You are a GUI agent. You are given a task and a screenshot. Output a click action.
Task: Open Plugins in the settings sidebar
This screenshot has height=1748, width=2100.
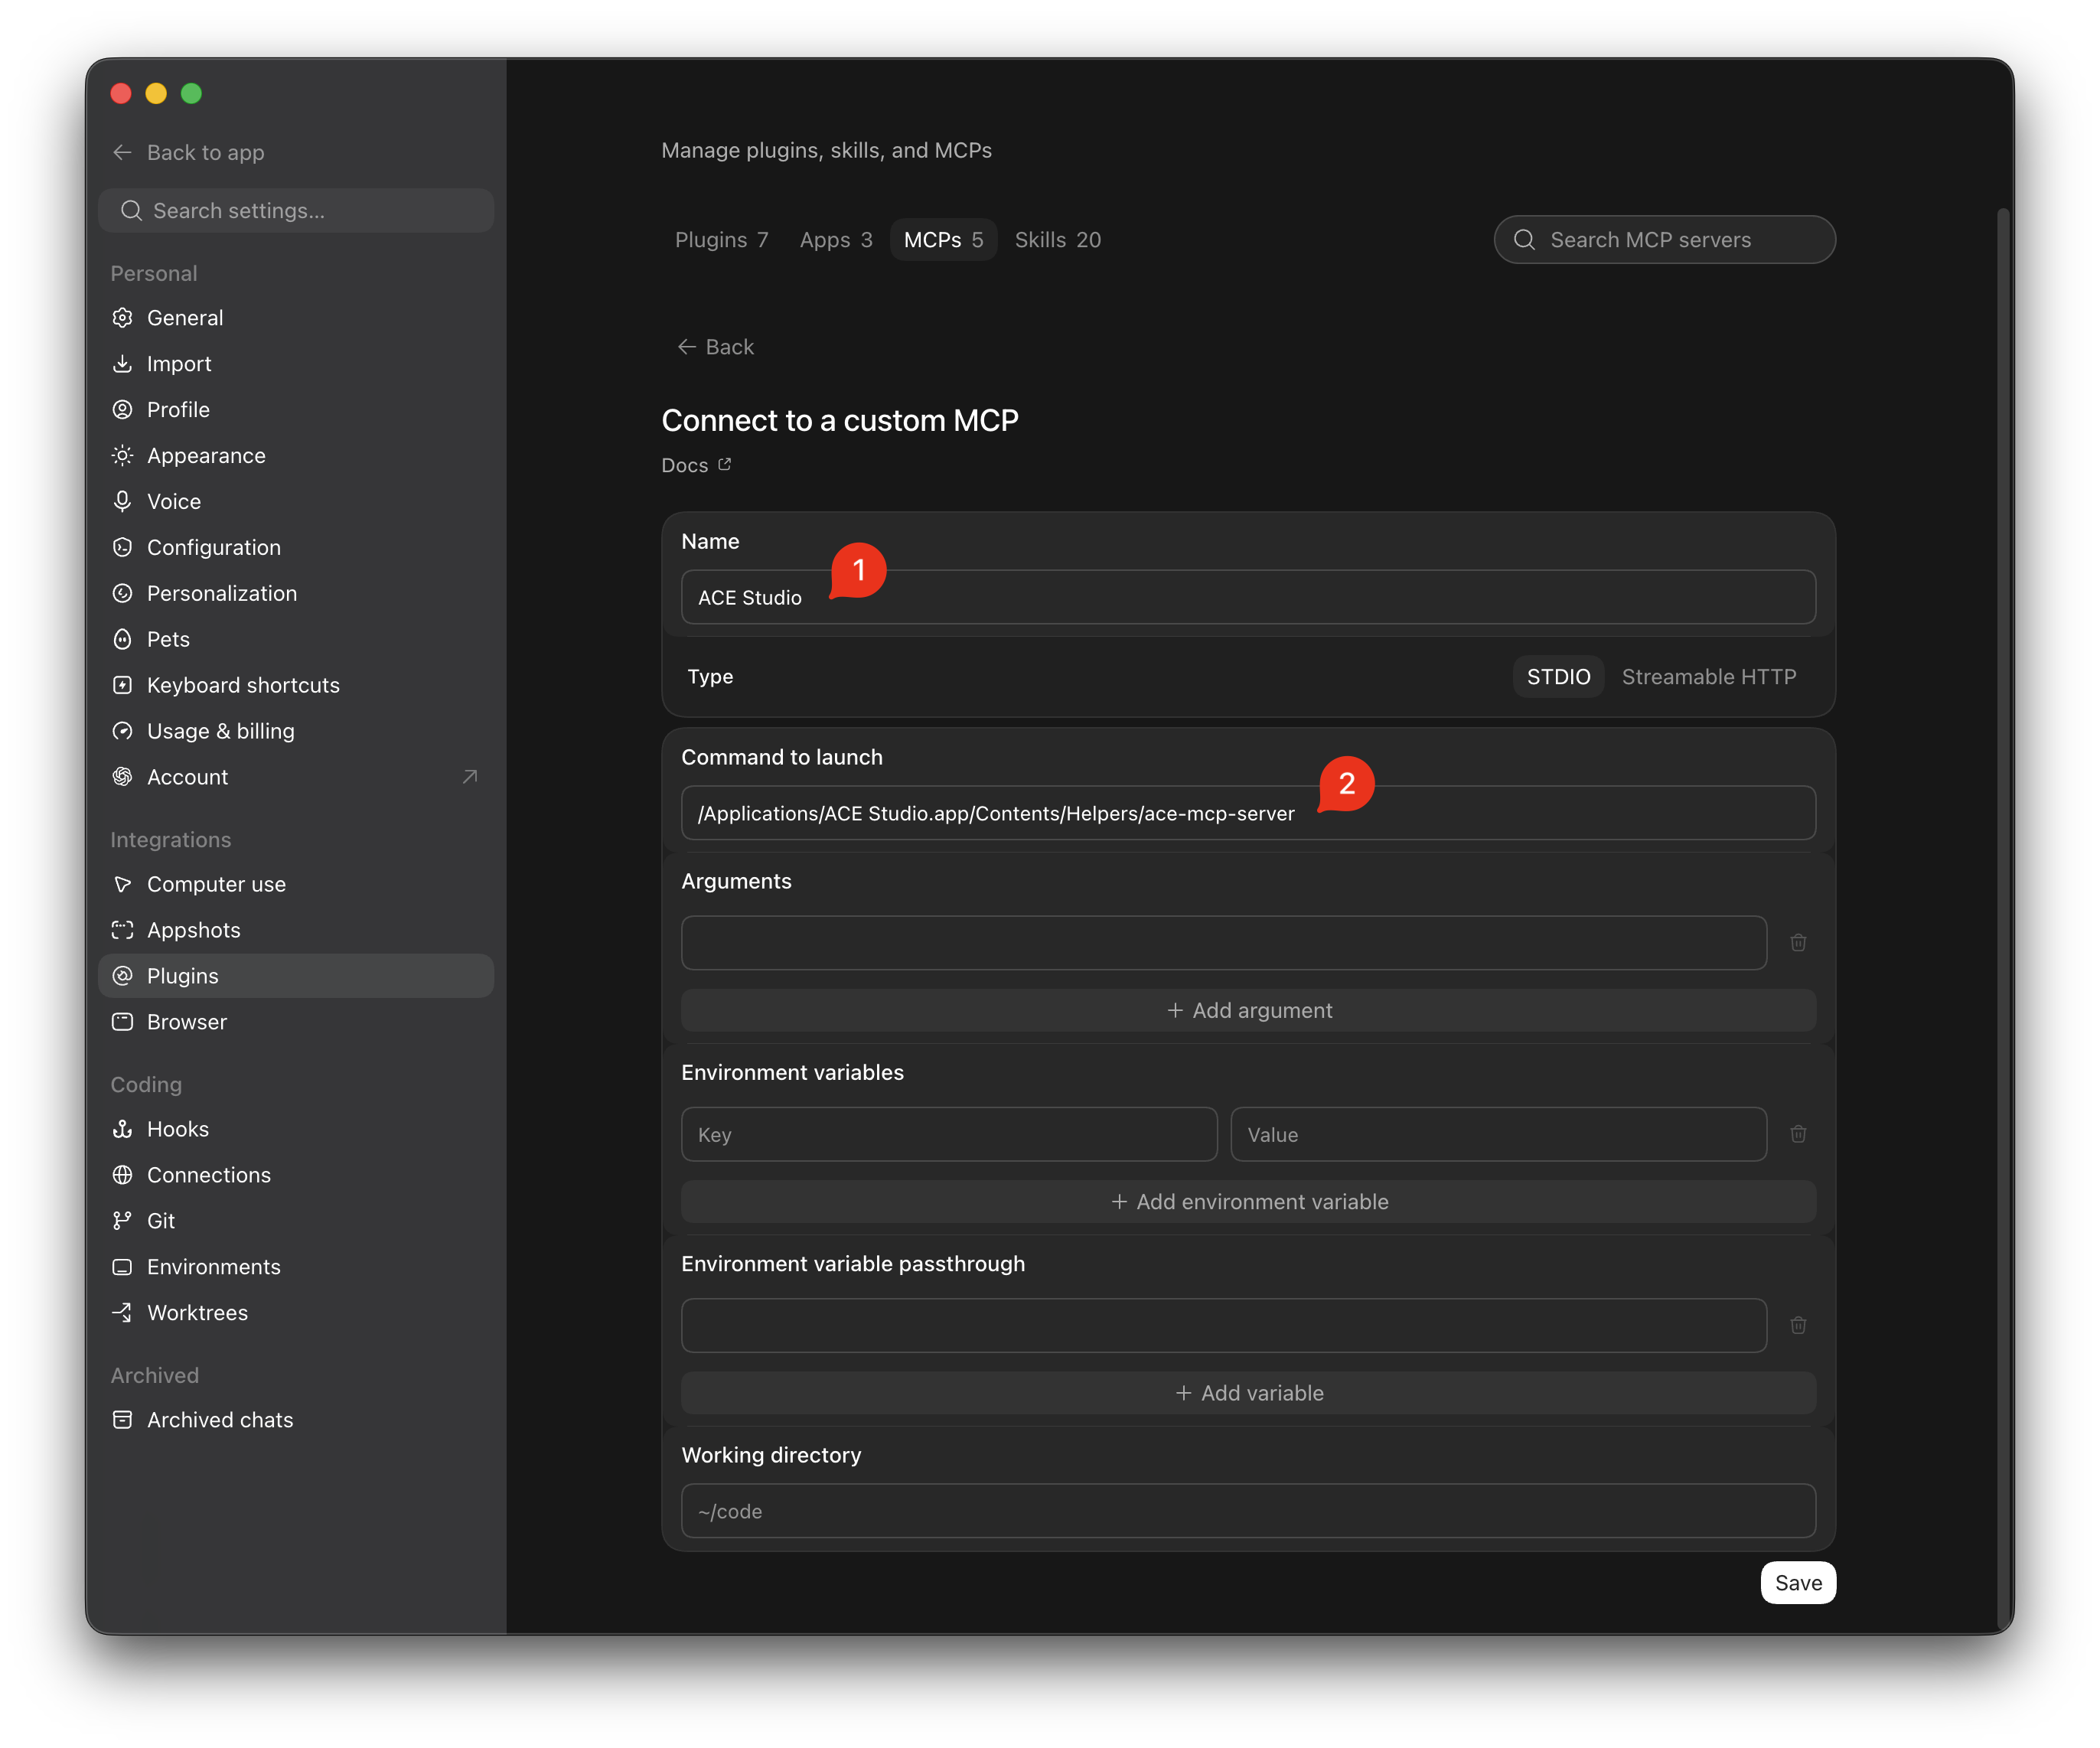(296, 977)
